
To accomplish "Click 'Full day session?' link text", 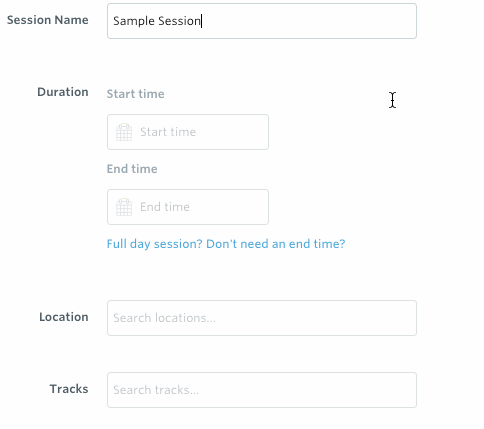I will coord(155,244).
